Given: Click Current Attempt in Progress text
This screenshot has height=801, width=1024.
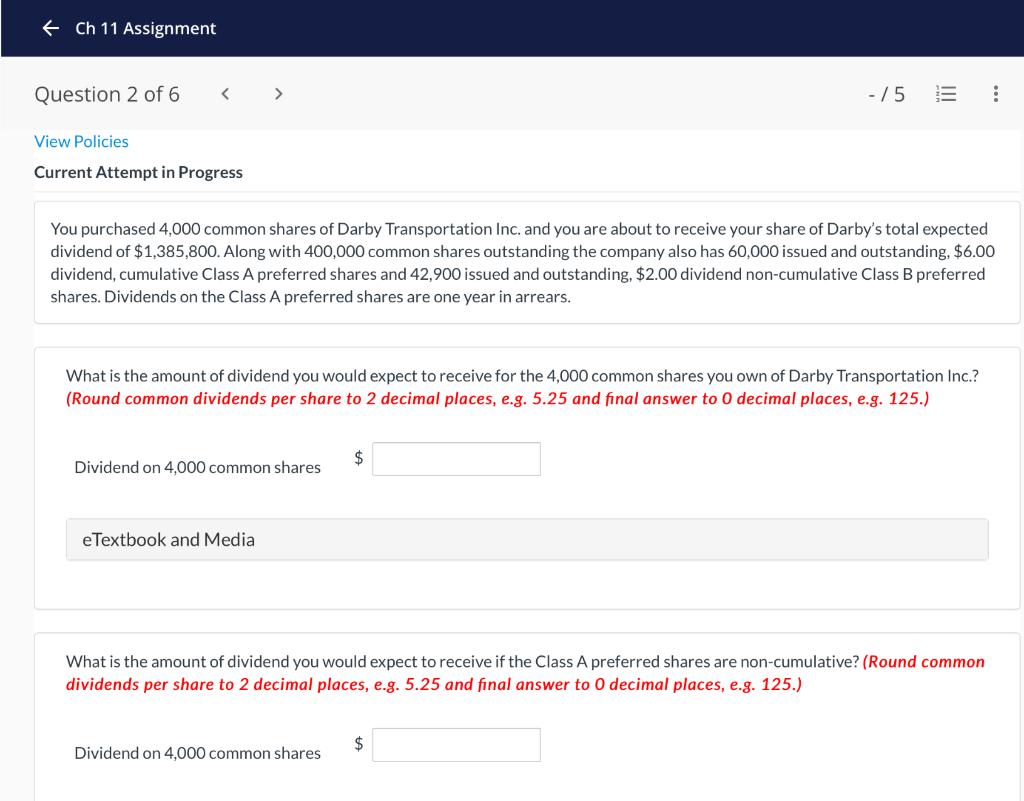Looking at the screenshot, I should click(138, 172).
